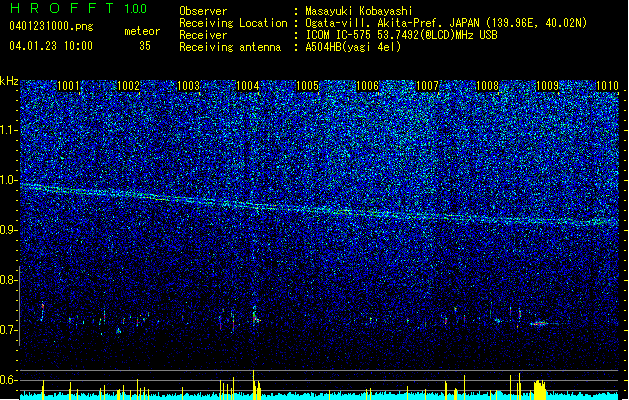Screen dimensions: 629x400
Task: Click the 'meteor' label
Action: 142,31
